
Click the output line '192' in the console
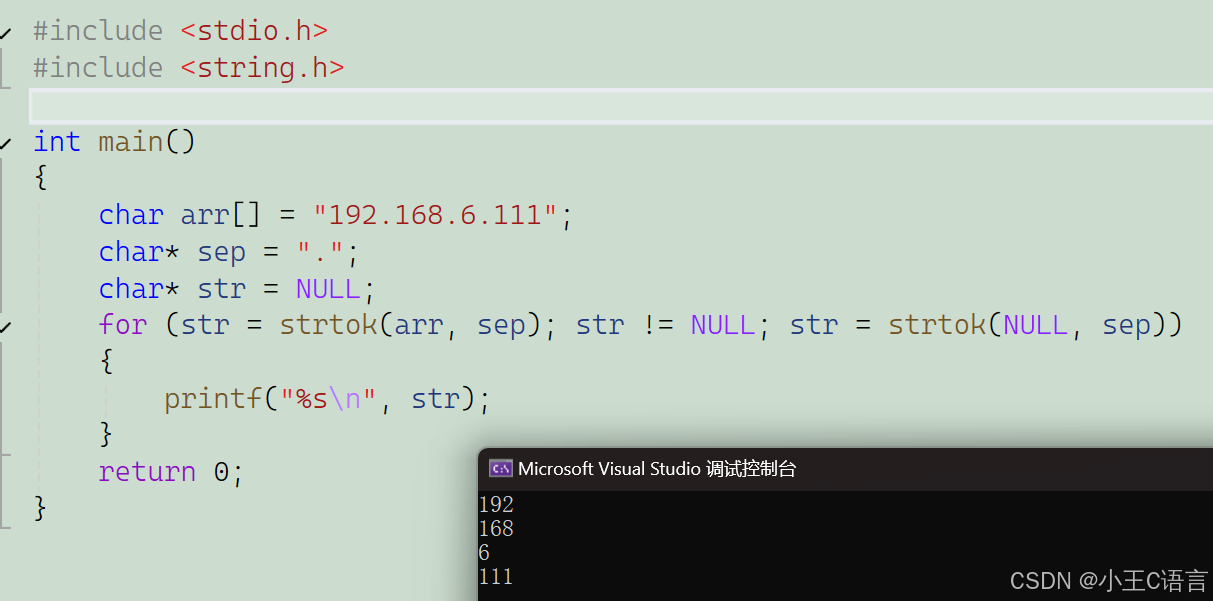[x=496, y=505]
